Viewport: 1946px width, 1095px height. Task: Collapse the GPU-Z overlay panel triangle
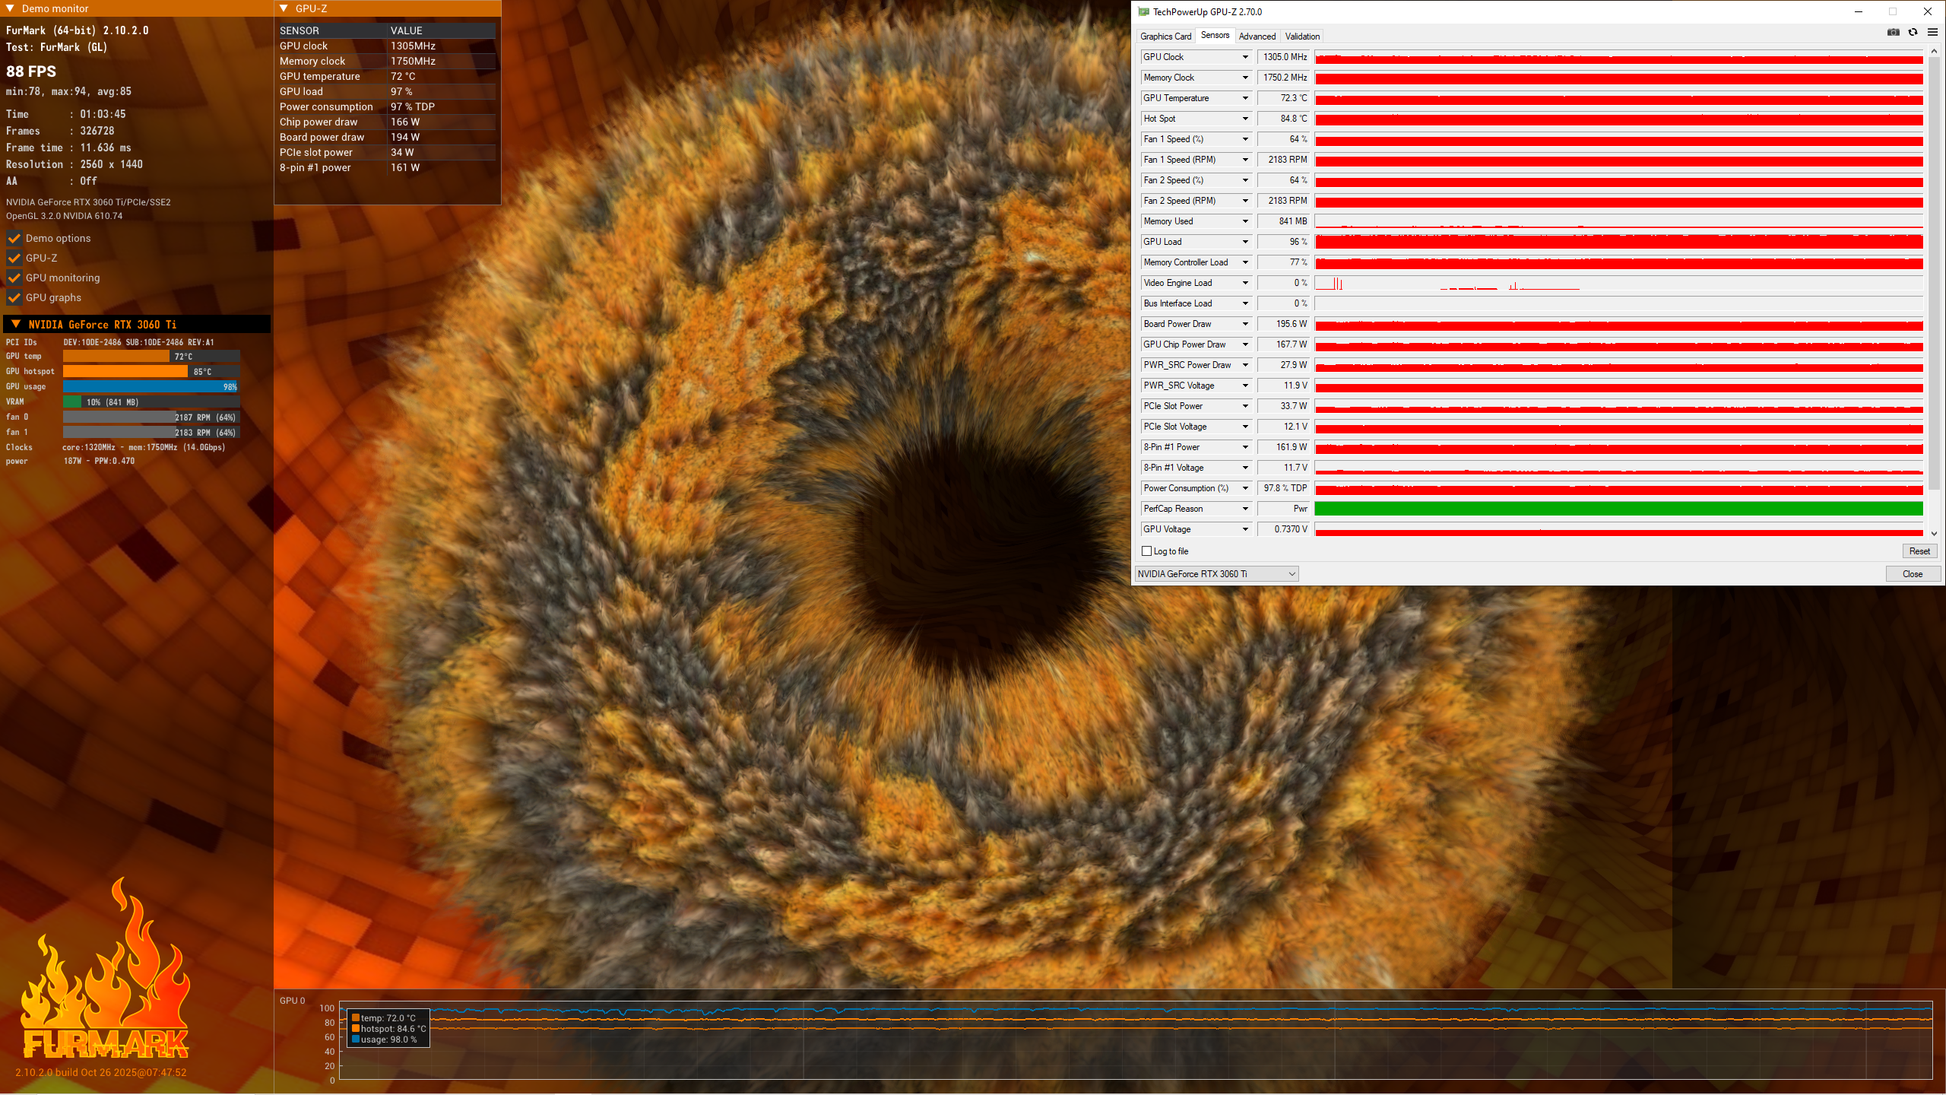coord(284,8)
